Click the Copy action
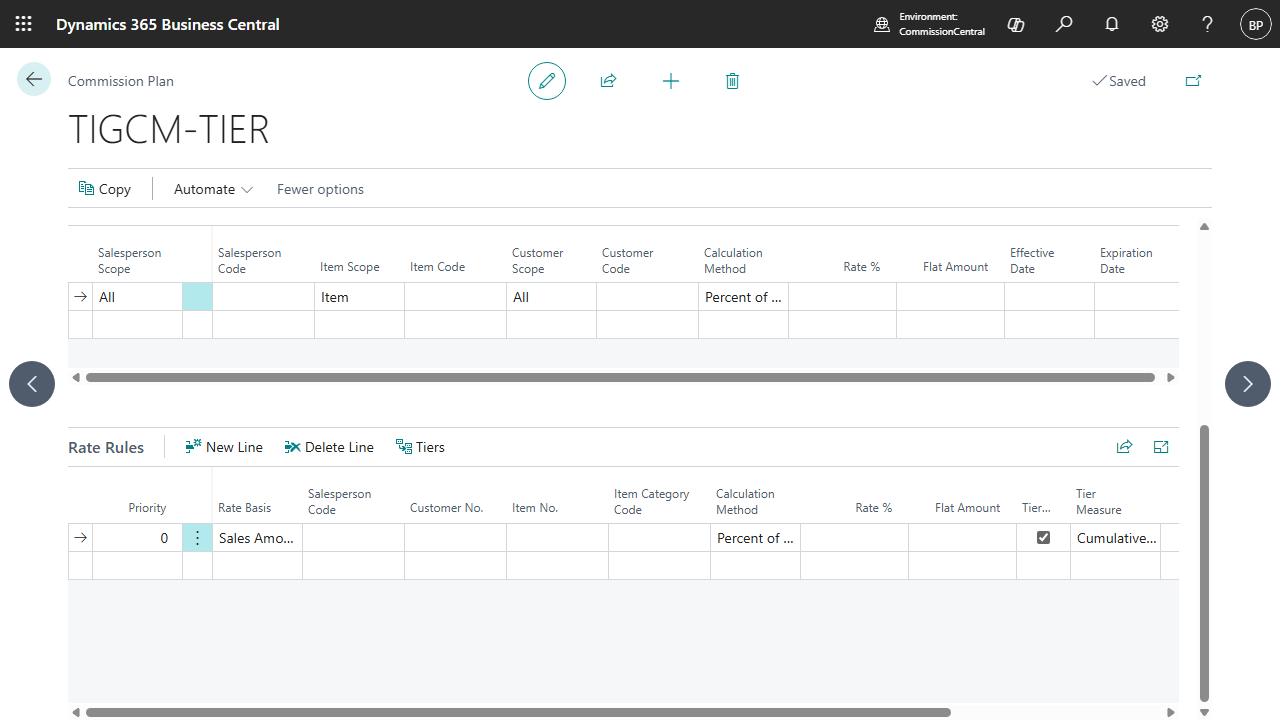This screenshot has height=720, width=1280. click(x=105, y=189)
